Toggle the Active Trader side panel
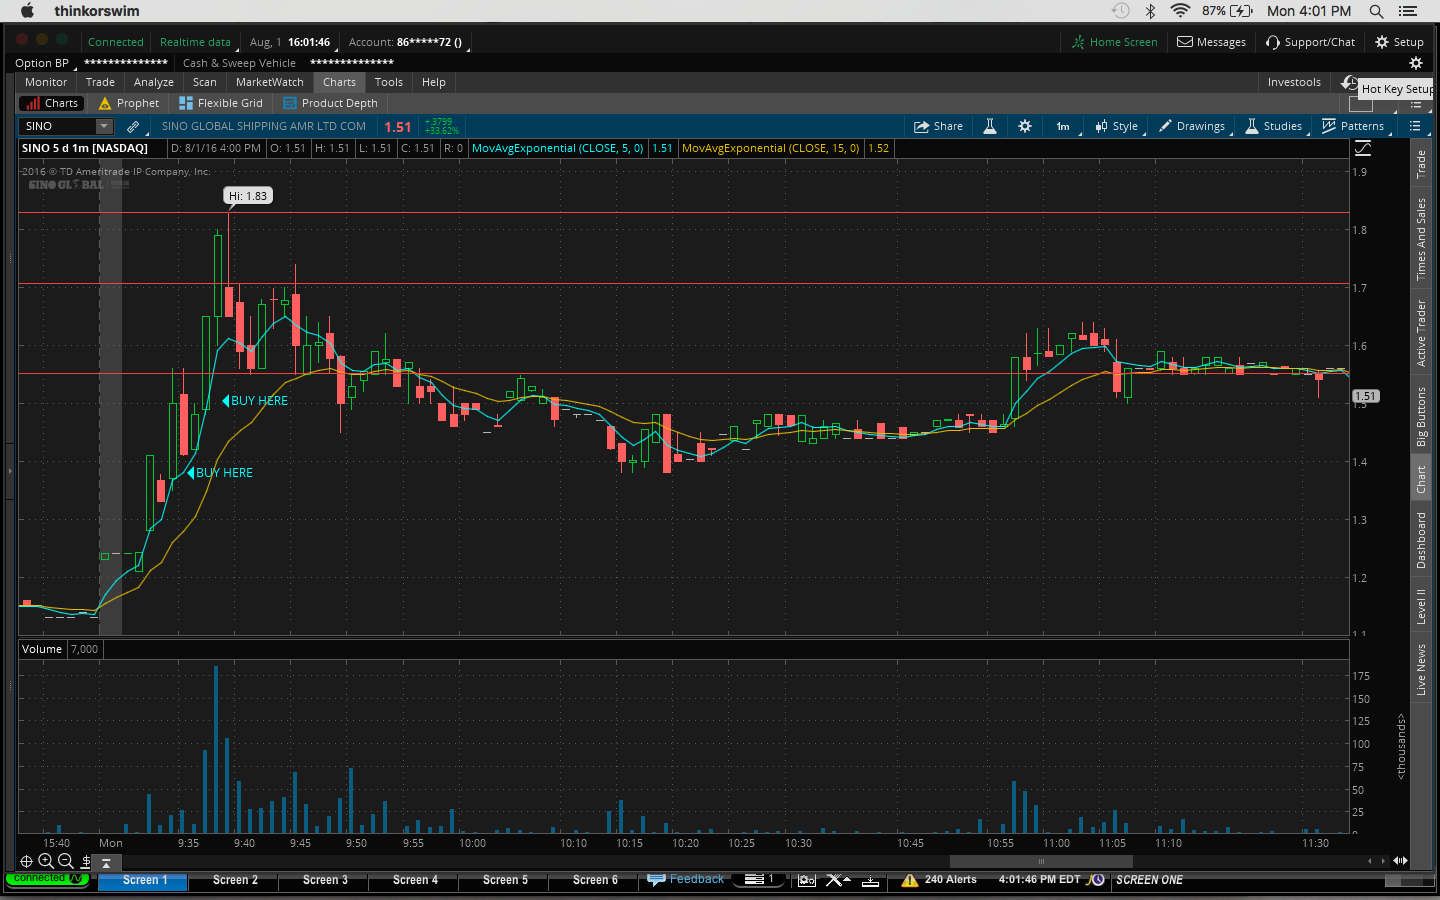The image size is (1440, 900). (1421, 333)
